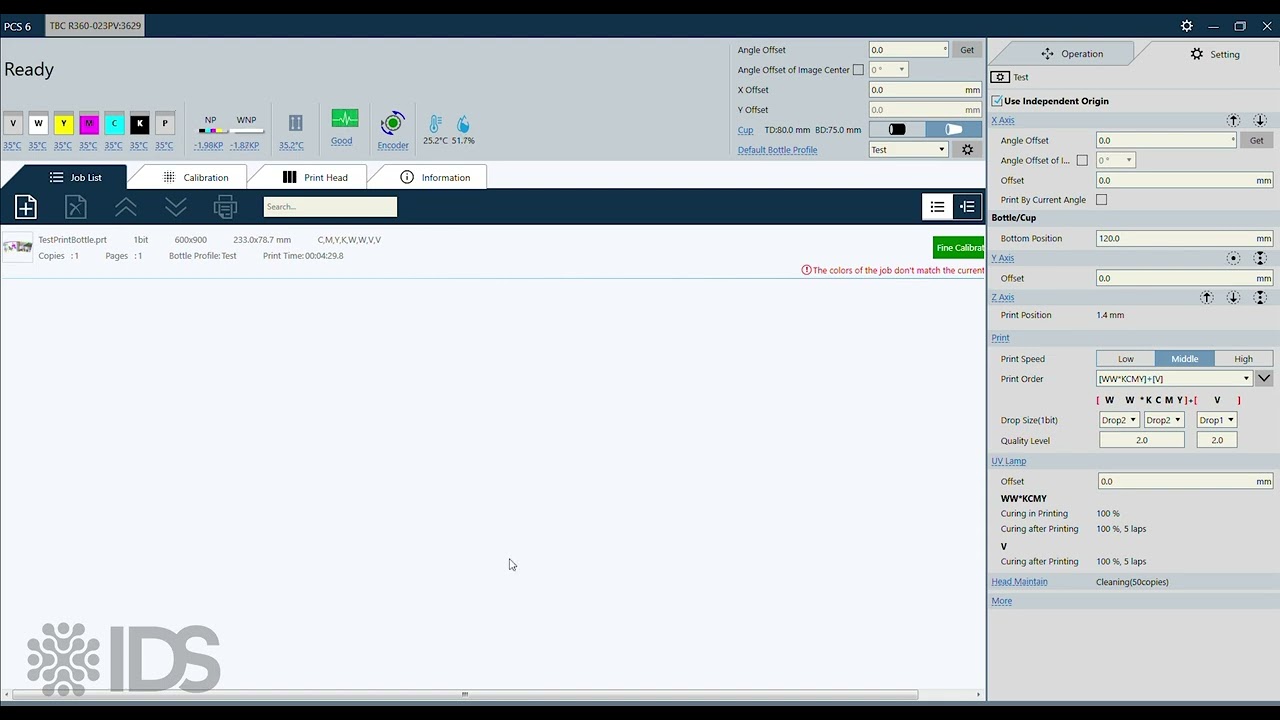Switch to Calibration tab
This screenshot has height=720, width=1280.
(196, 177)
